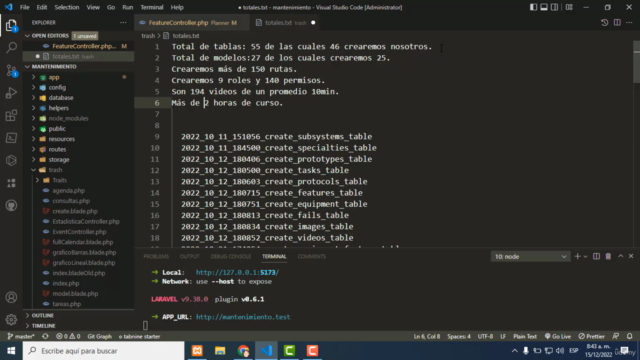This screenshot has width=640, height=360.
Task: Open APP_URL link mantenimiento.test
Action: tap(243, 317)
